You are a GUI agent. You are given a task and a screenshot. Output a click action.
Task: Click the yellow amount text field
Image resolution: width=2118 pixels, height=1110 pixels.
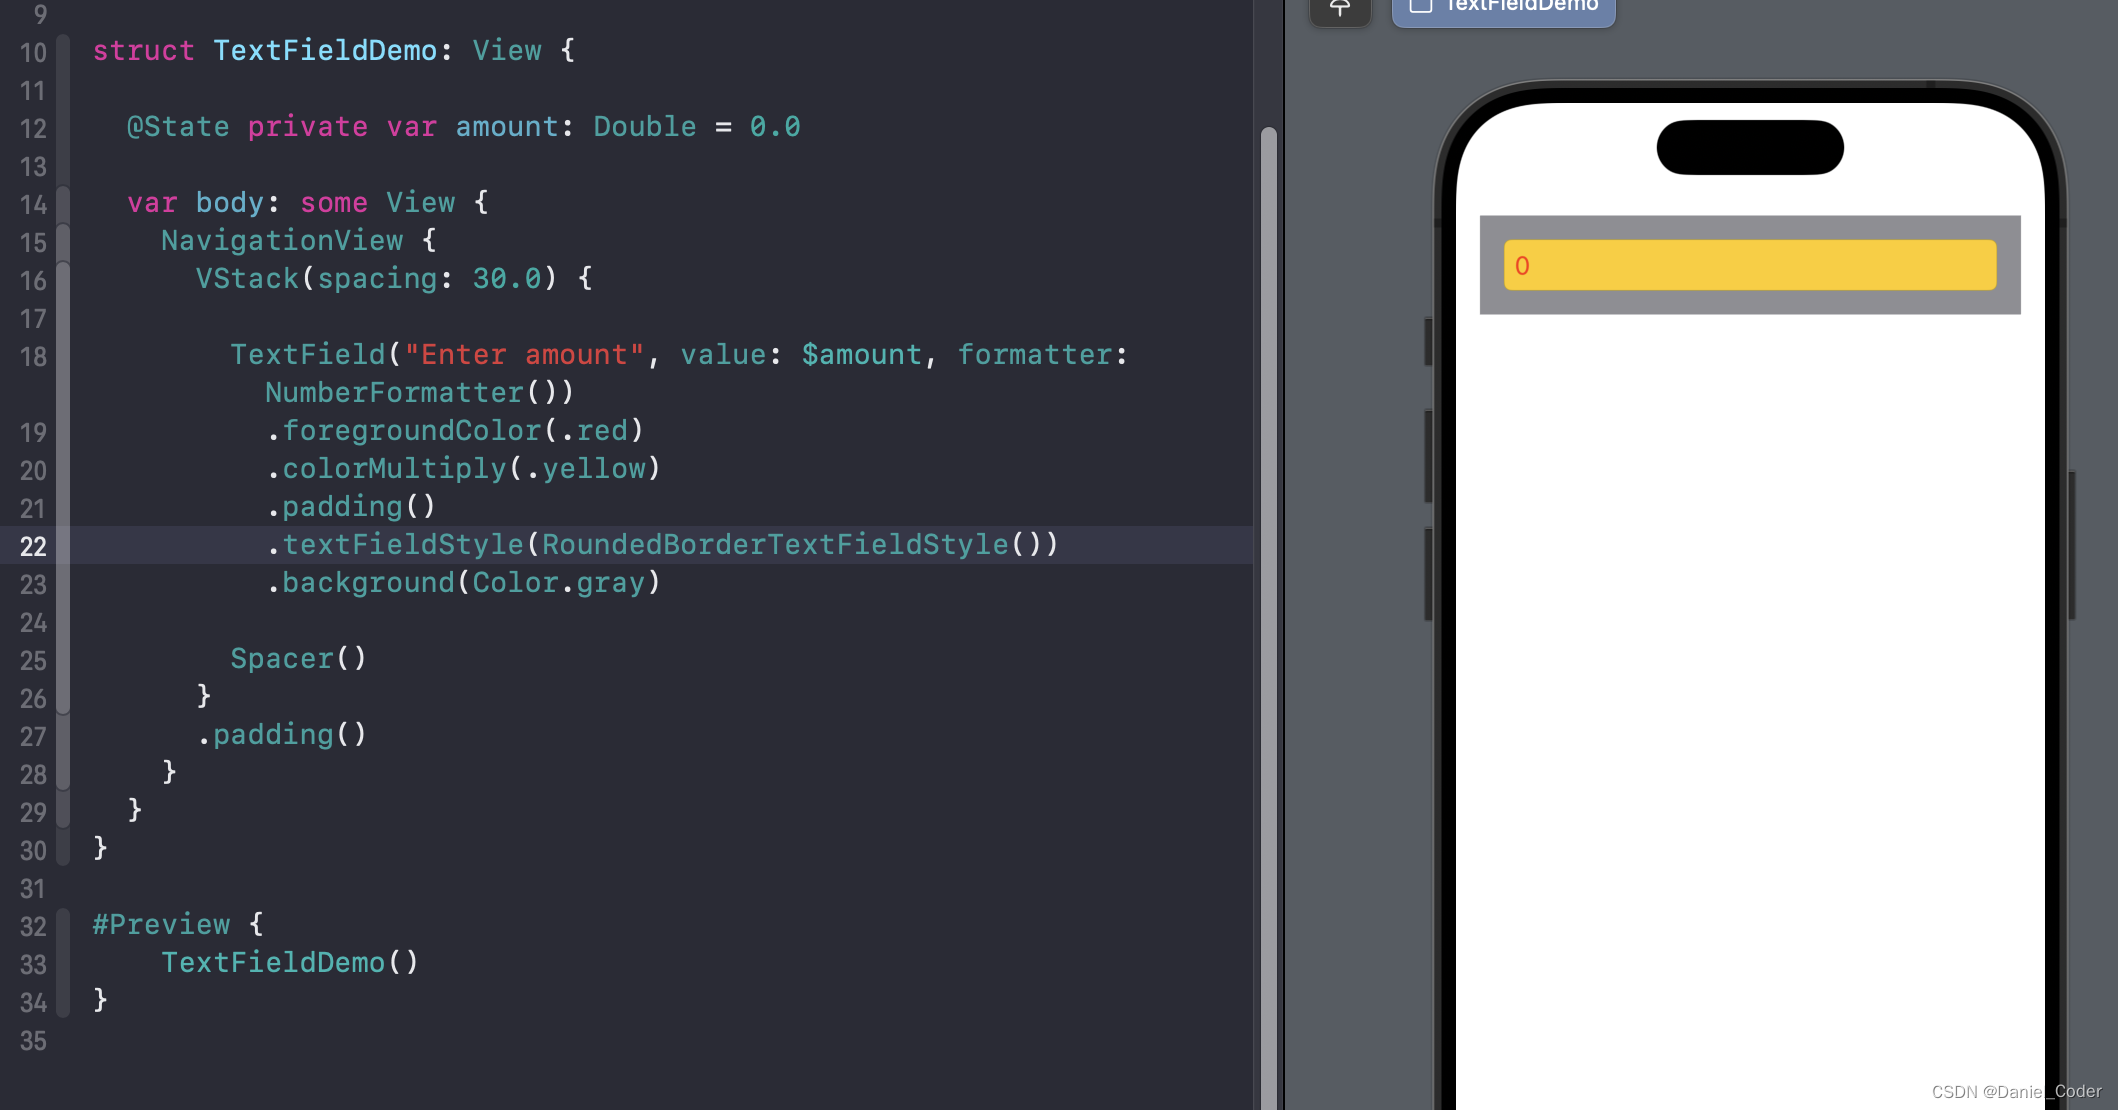[x=1749, y=265]
